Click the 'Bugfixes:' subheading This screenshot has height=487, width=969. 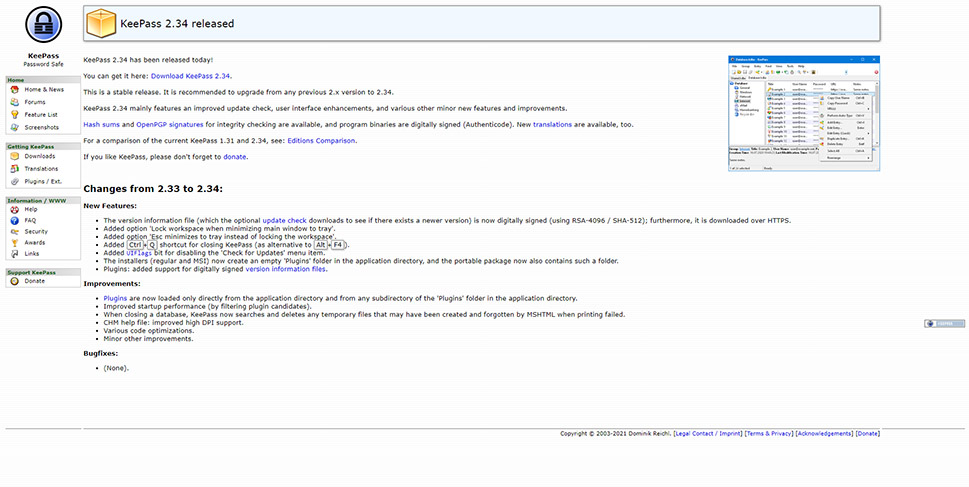click(101, 354)
